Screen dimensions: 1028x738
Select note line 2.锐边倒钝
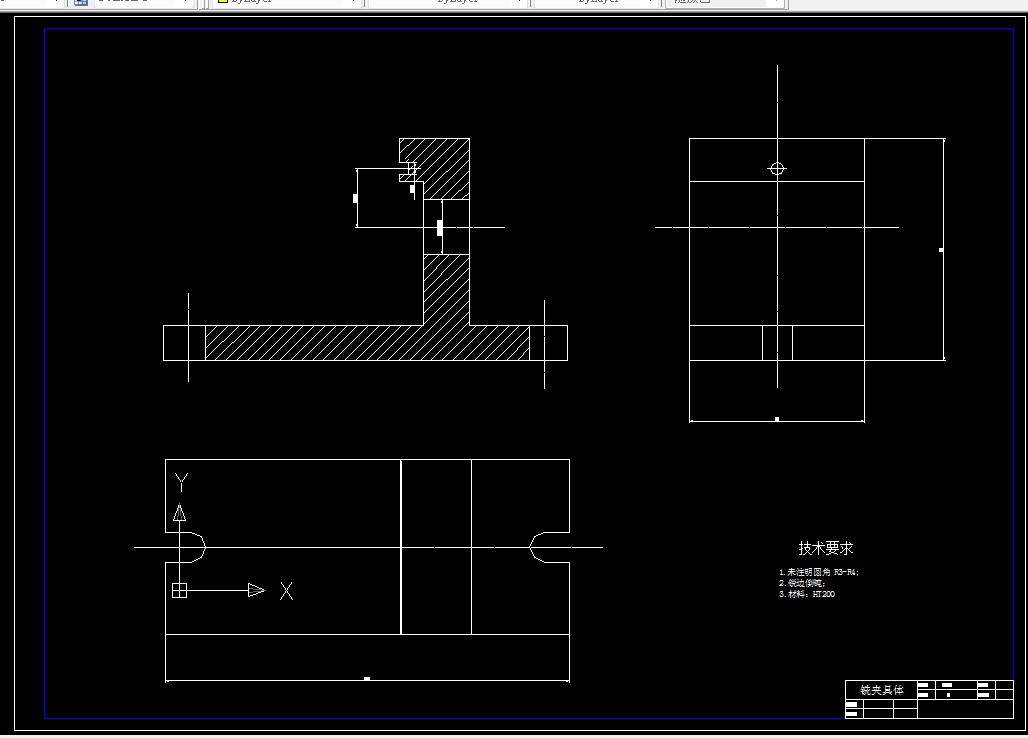coord(802,583)
